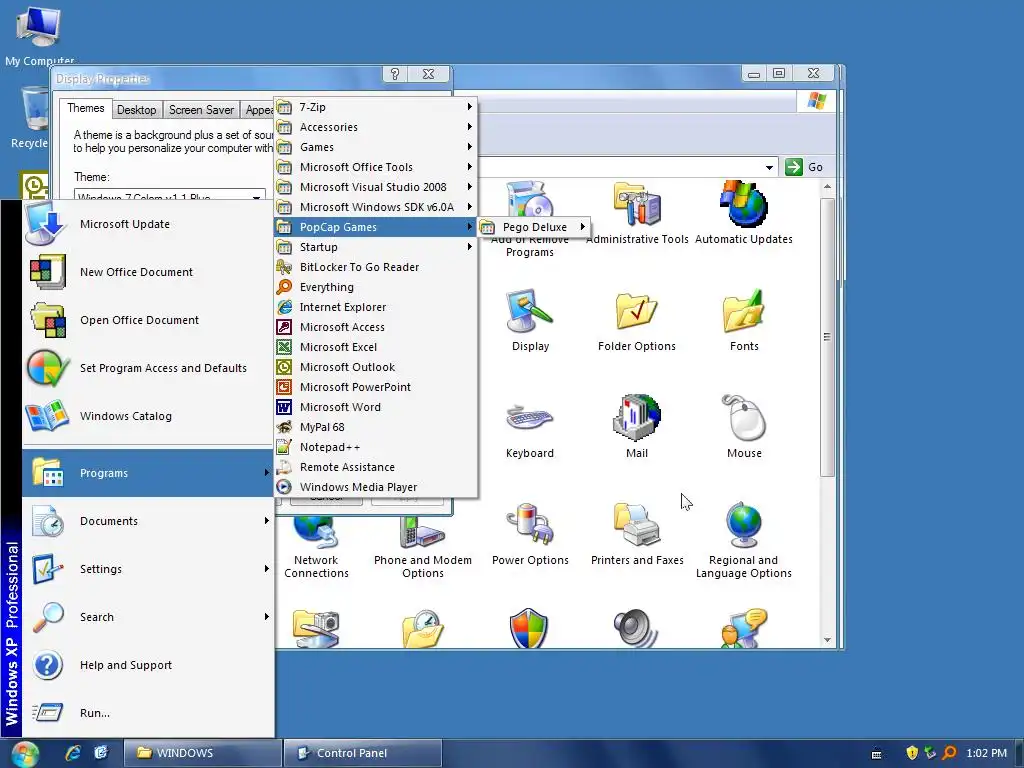Expand the 7-Zip program folder

point(376,107)
